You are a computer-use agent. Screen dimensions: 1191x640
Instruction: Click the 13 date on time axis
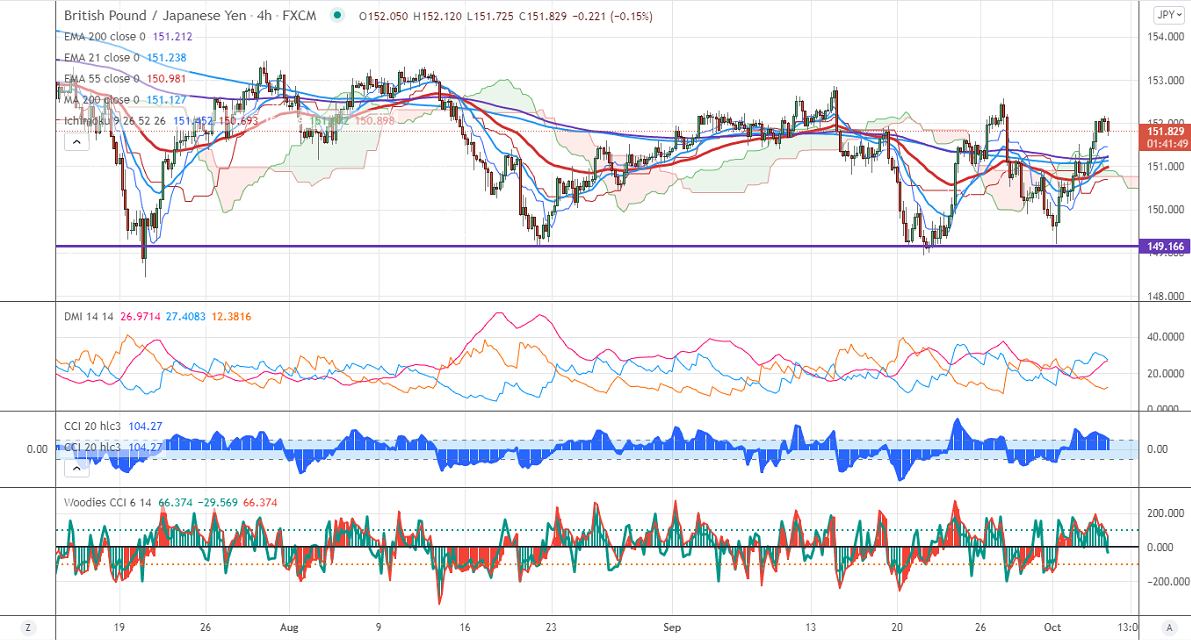(810, 628)
